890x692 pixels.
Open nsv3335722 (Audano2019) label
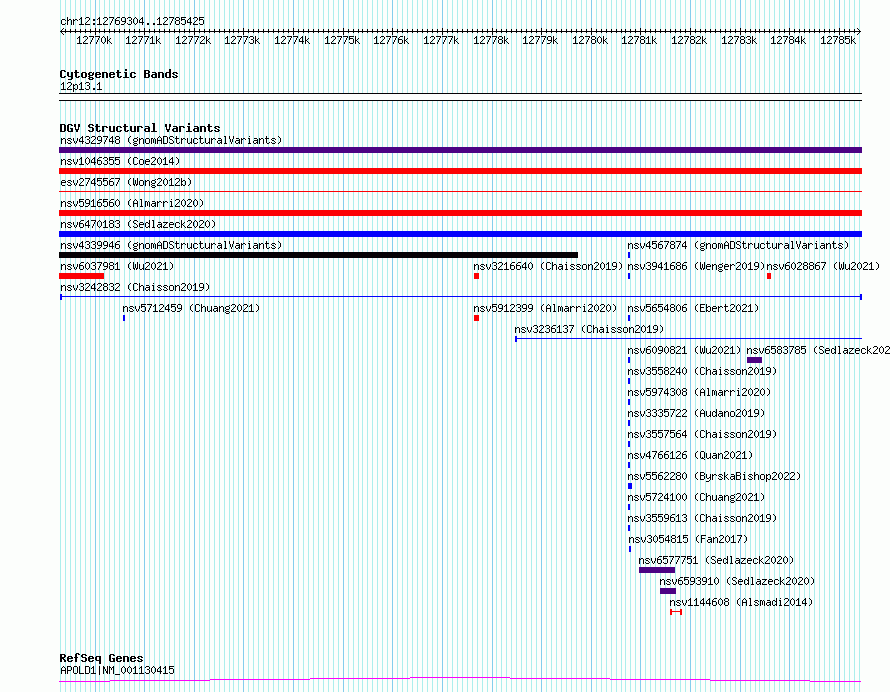tap(696, 413)
